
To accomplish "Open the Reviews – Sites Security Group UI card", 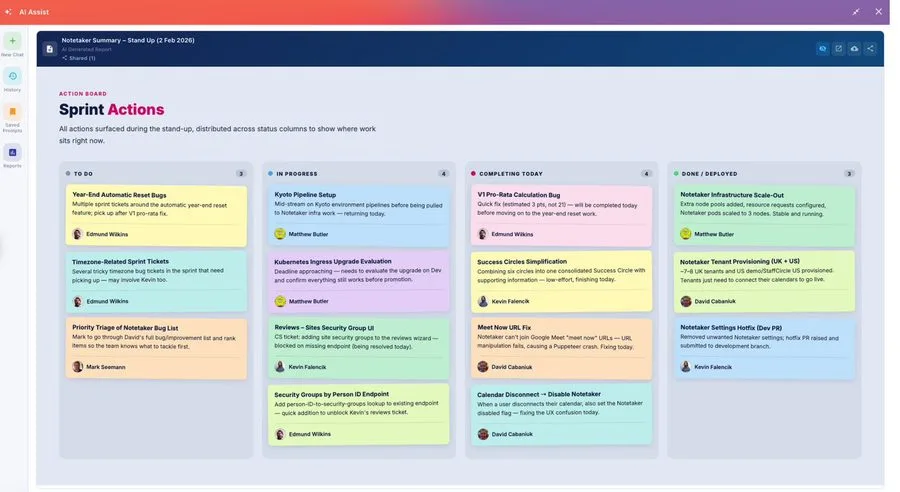I will [359, 348].
